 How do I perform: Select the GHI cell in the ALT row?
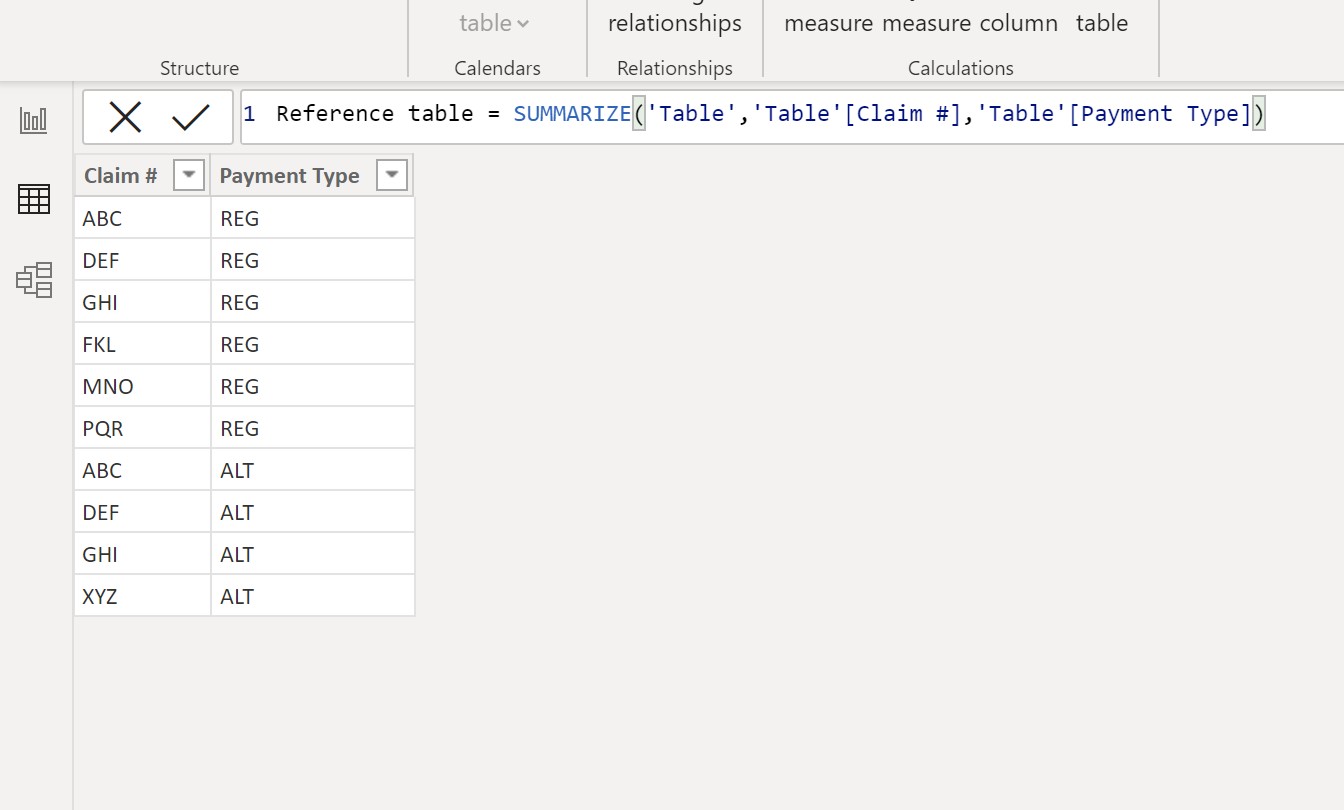click(x=142, y=554)
